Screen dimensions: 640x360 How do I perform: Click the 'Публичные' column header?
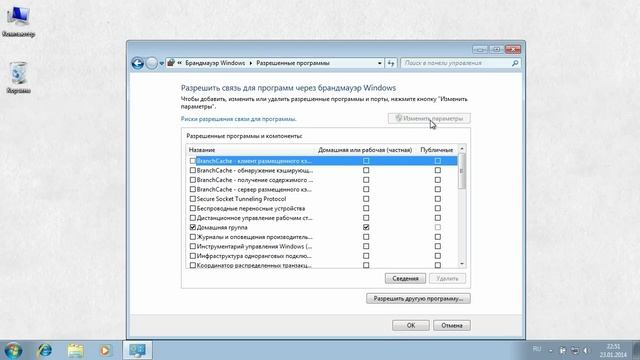[x=436, y=150]
